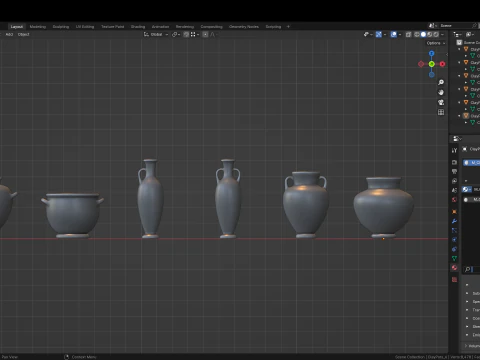This screenshot has width=480, height=360.
Task: Switch to wireframe viewport shading
Action: point(417,34)
